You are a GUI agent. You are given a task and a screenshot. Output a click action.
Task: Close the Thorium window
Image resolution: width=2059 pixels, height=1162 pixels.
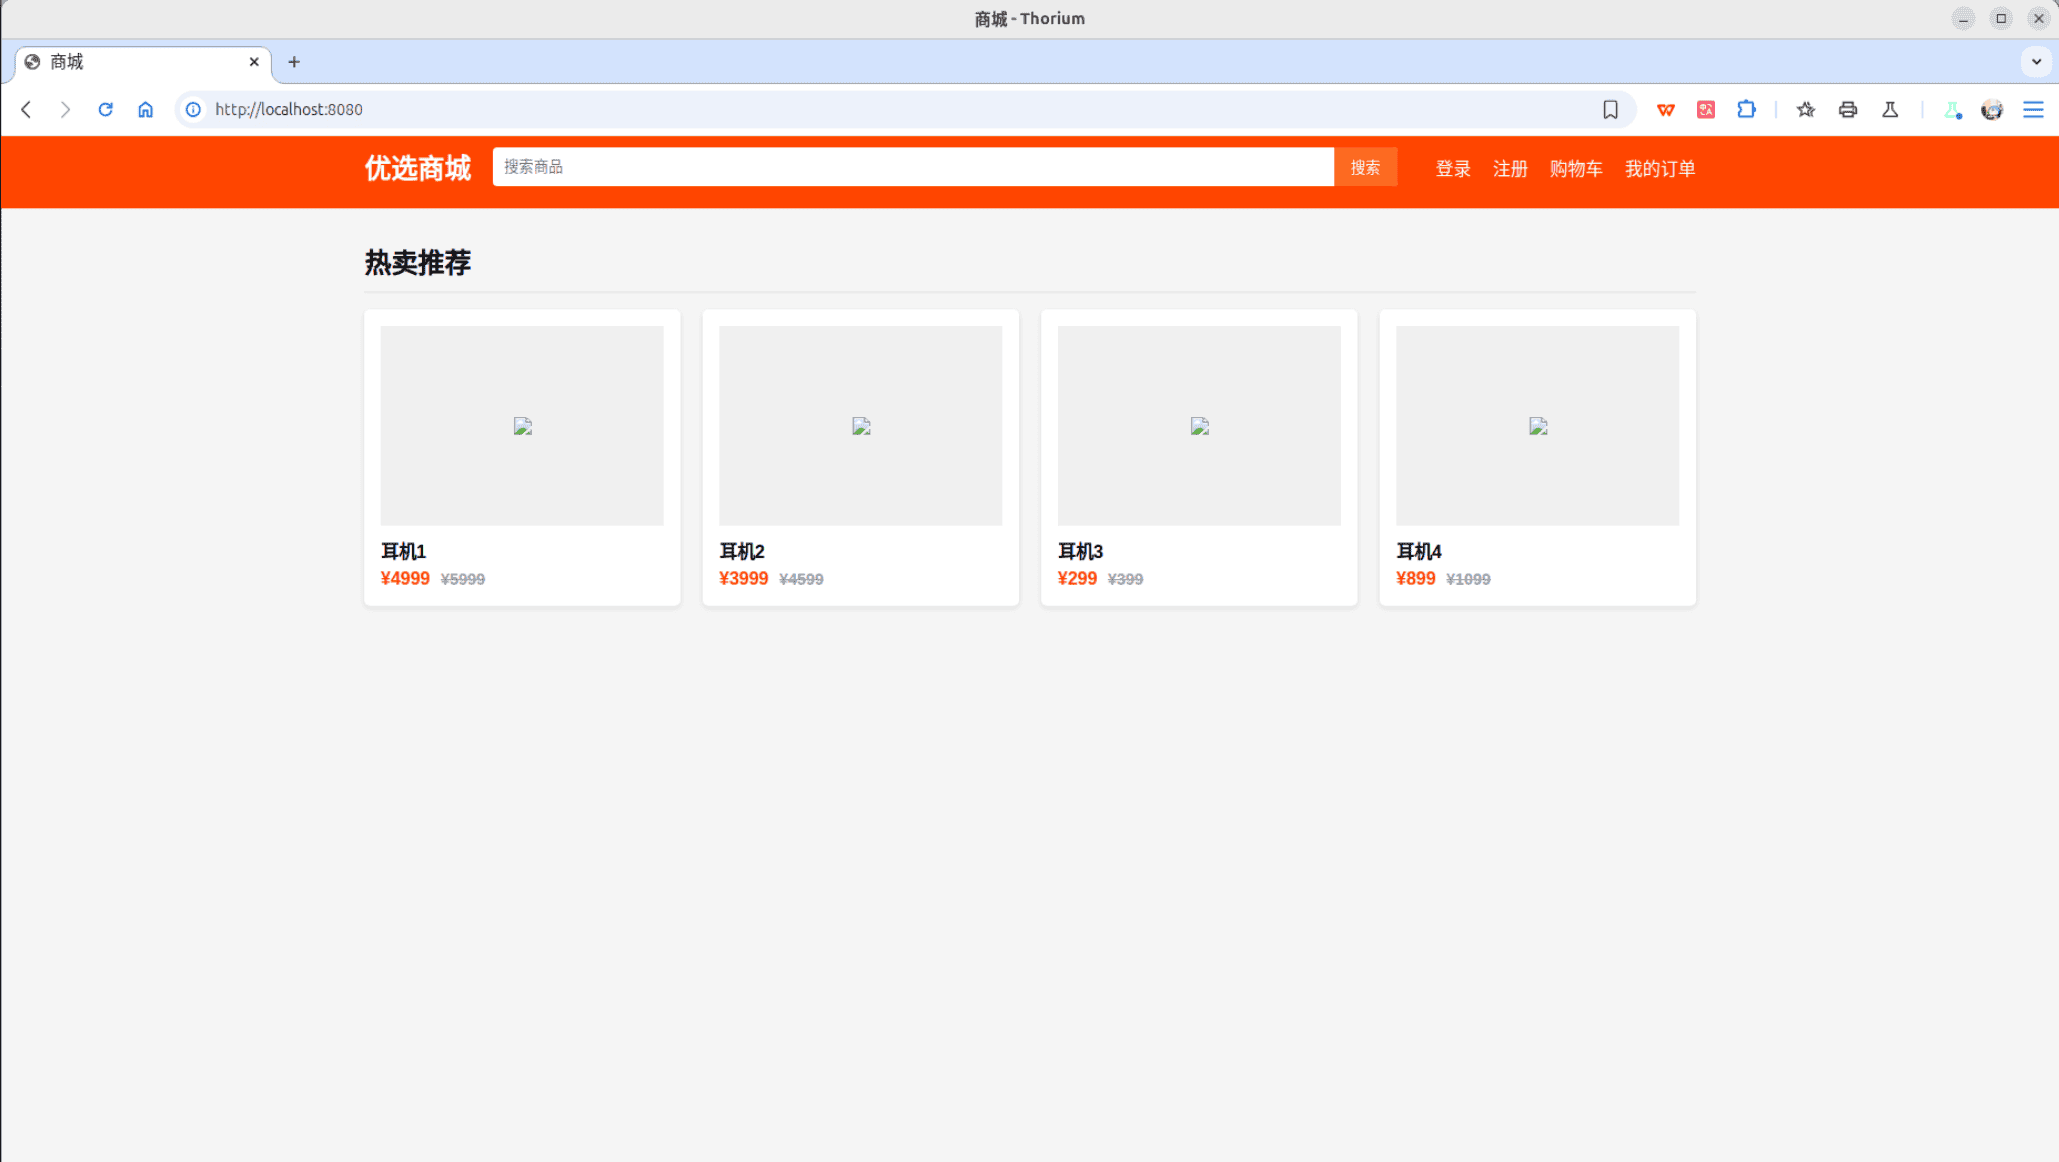click(2039, 19)
